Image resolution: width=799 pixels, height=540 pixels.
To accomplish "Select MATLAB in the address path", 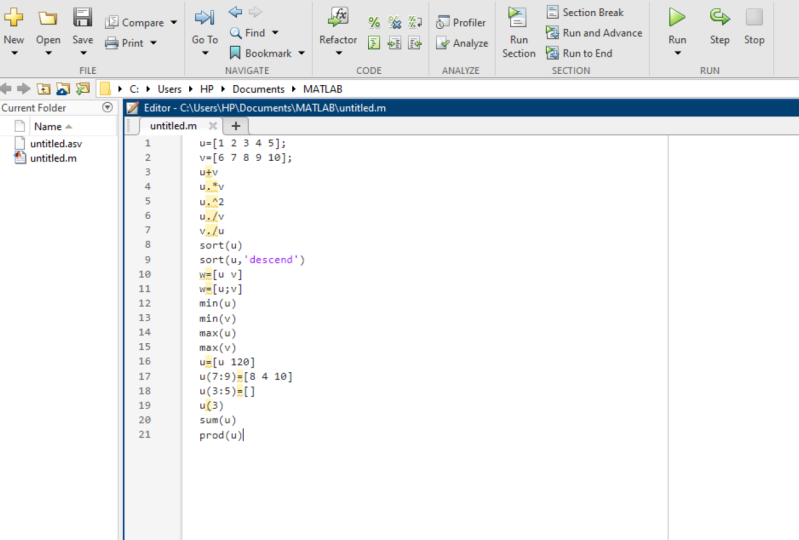I will (x=323, y=89).
